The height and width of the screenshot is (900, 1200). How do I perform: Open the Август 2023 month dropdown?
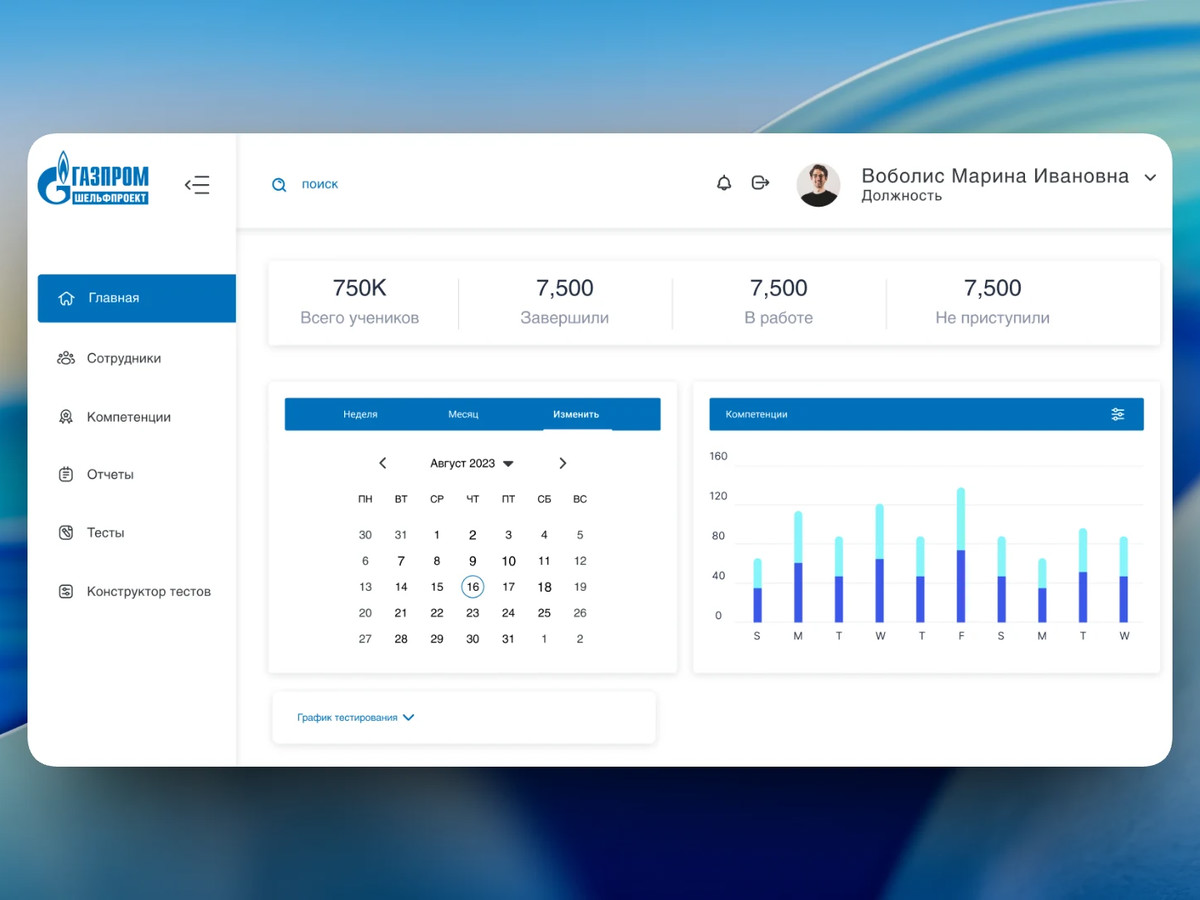[x=472, y=464]
